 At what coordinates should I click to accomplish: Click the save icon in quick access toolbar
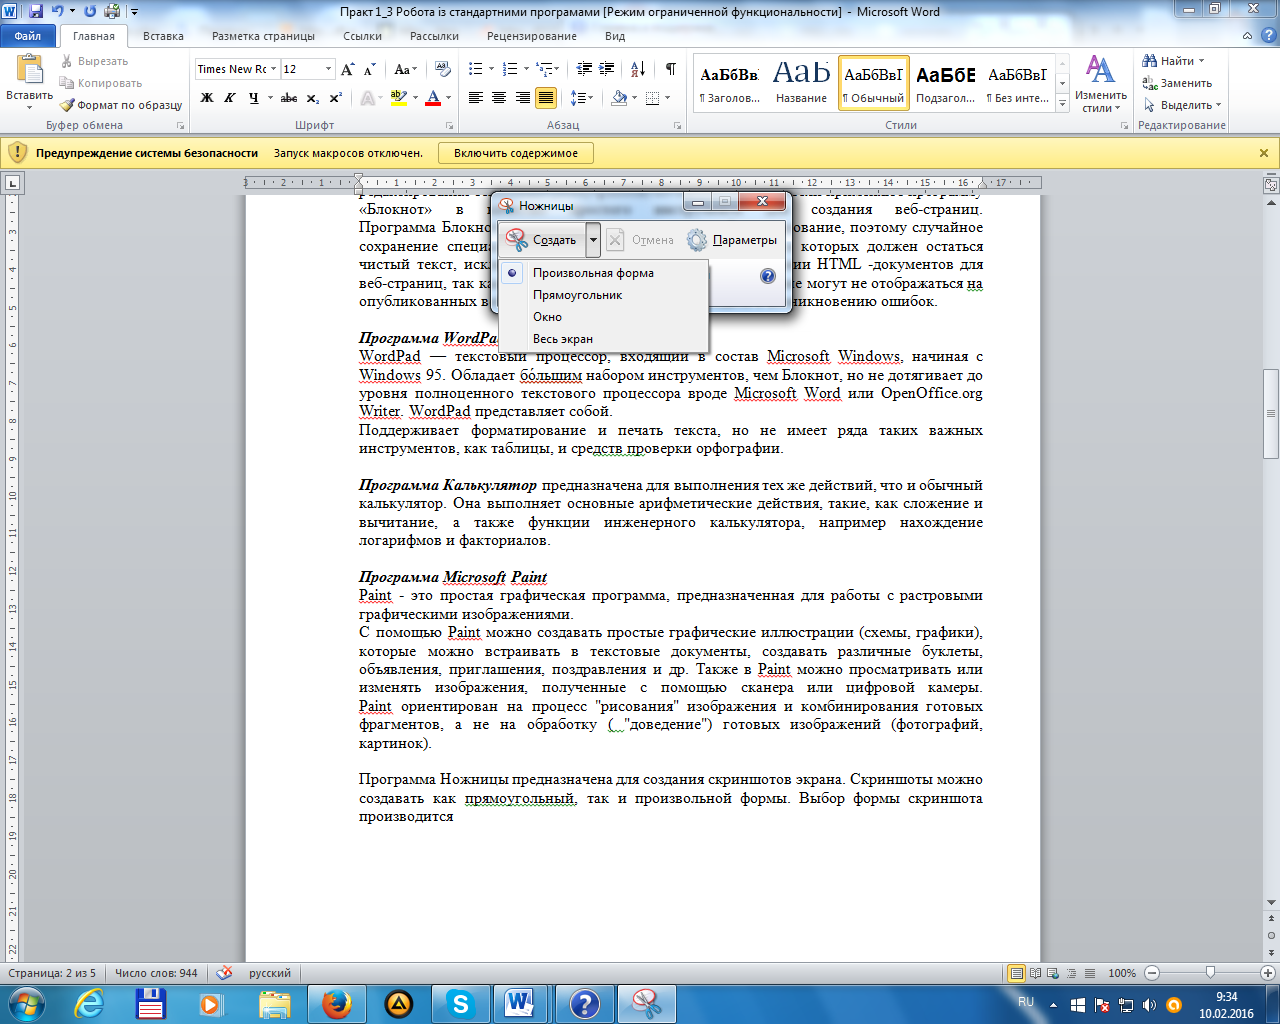pyautogui.click(x=36, y=12)
